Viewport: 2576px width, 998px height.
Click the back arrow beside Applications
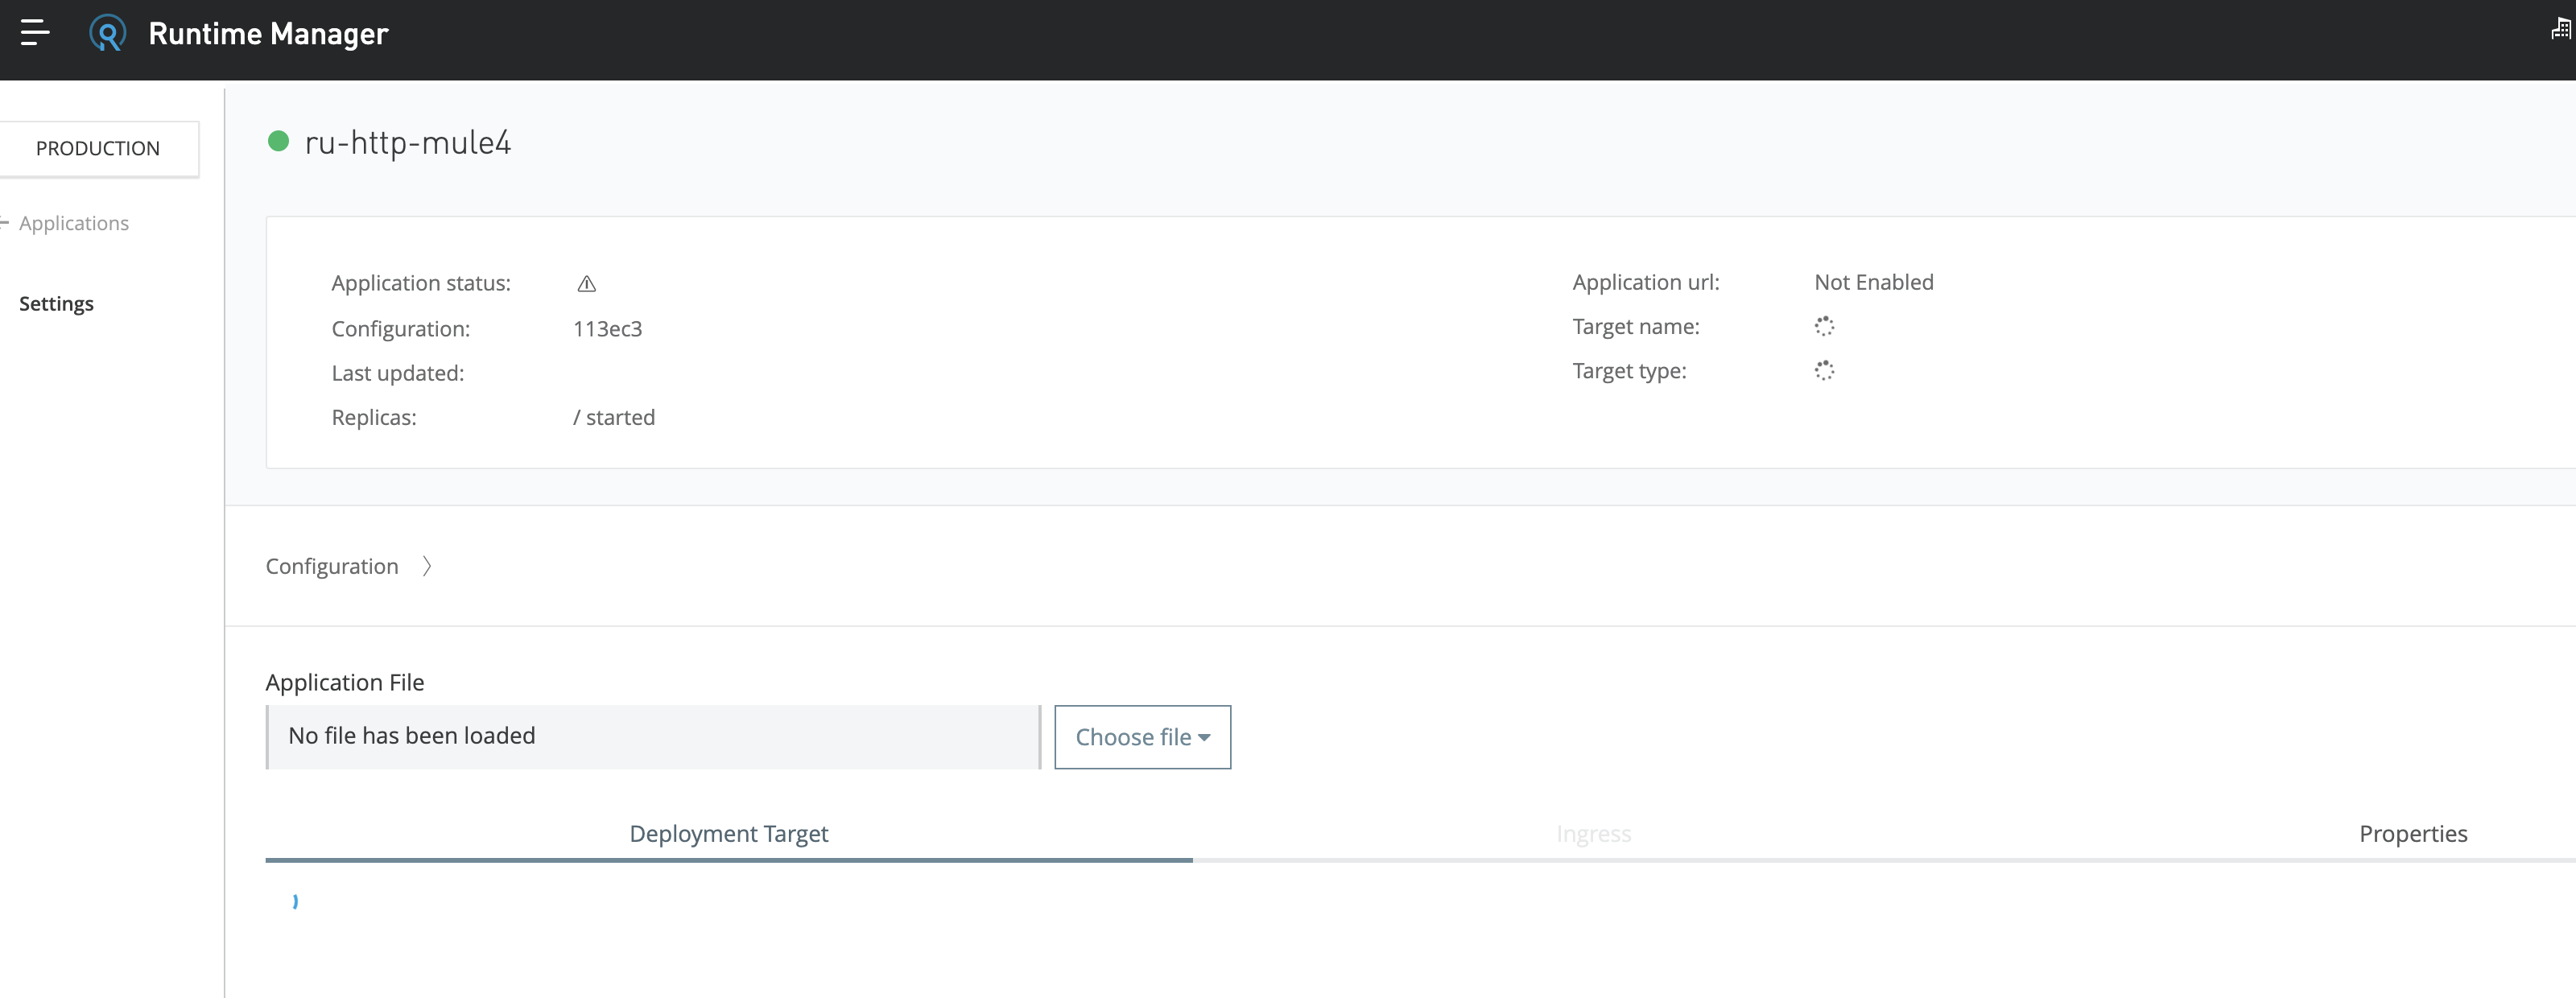tap(5, 223)
